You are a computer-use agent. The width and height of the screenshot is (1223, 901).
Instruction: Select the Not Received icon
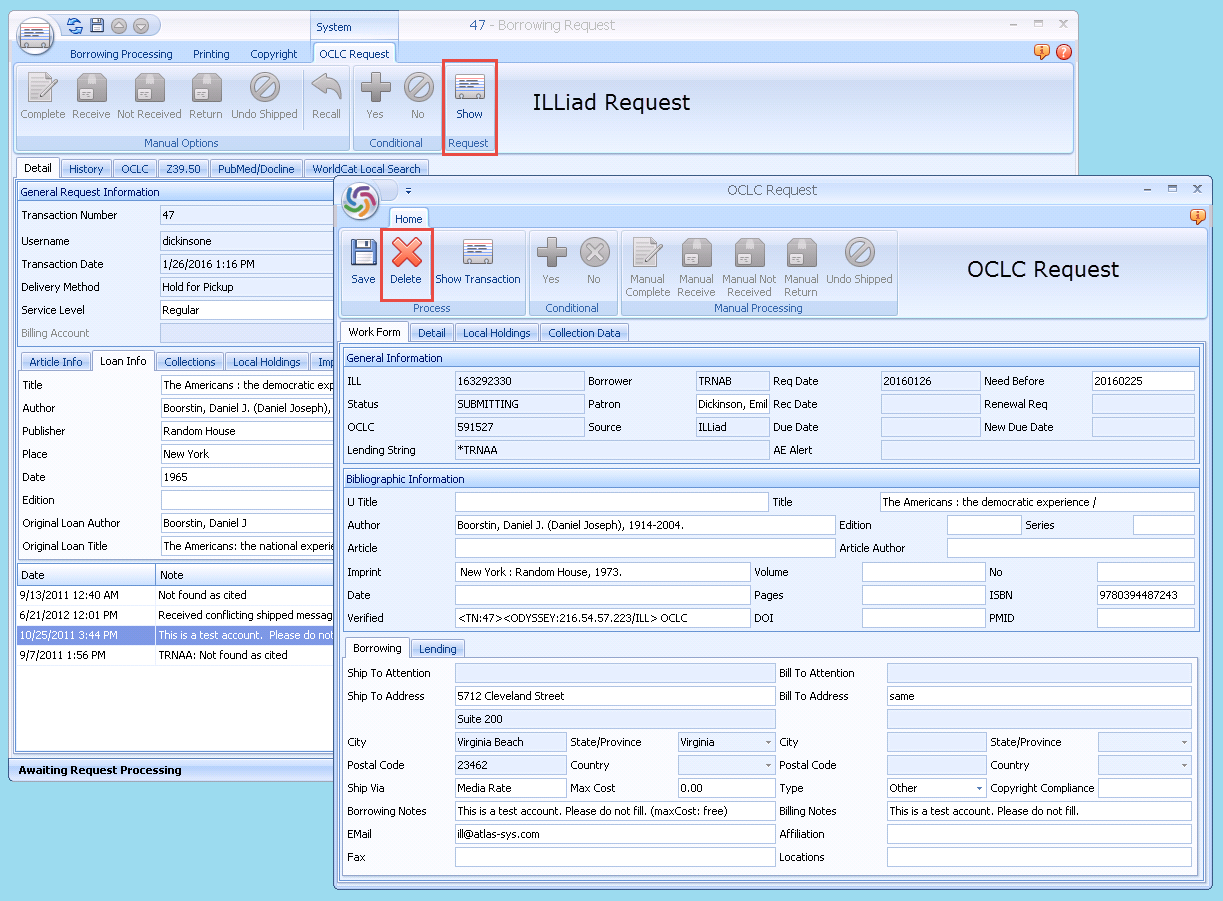pyautogui.click(x=148, y=97)
